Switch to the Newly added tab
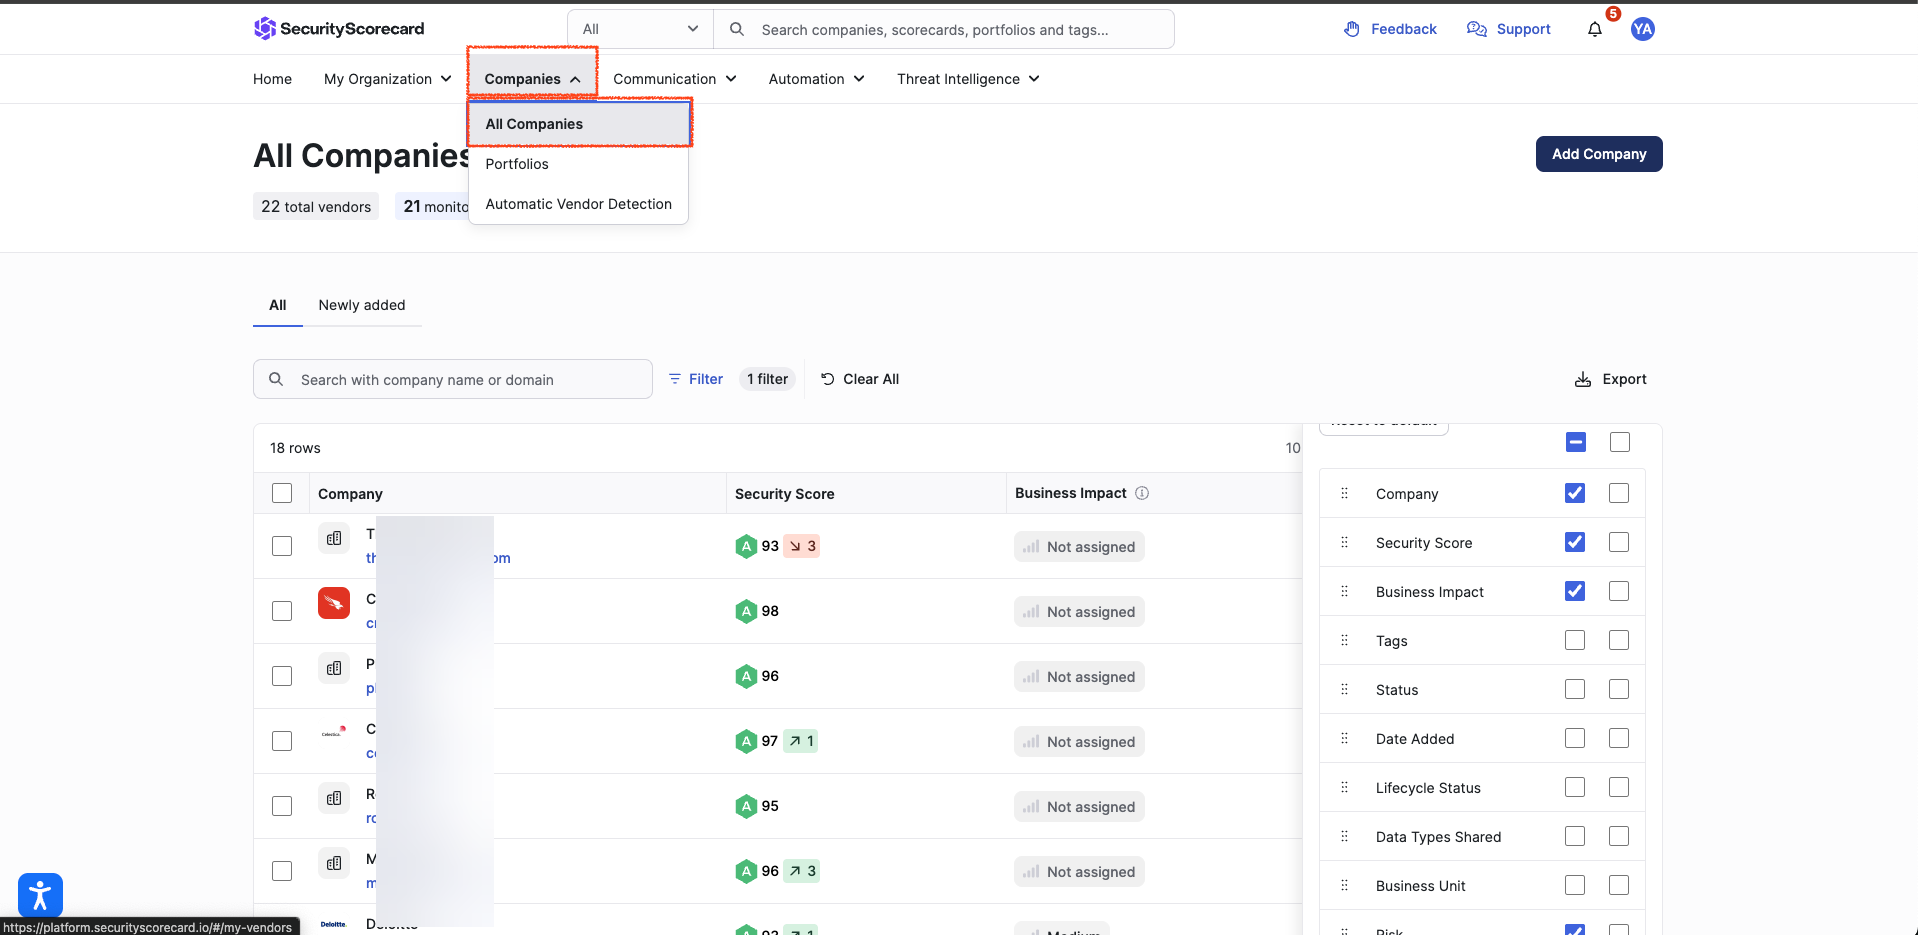 (x=362, y=305)
